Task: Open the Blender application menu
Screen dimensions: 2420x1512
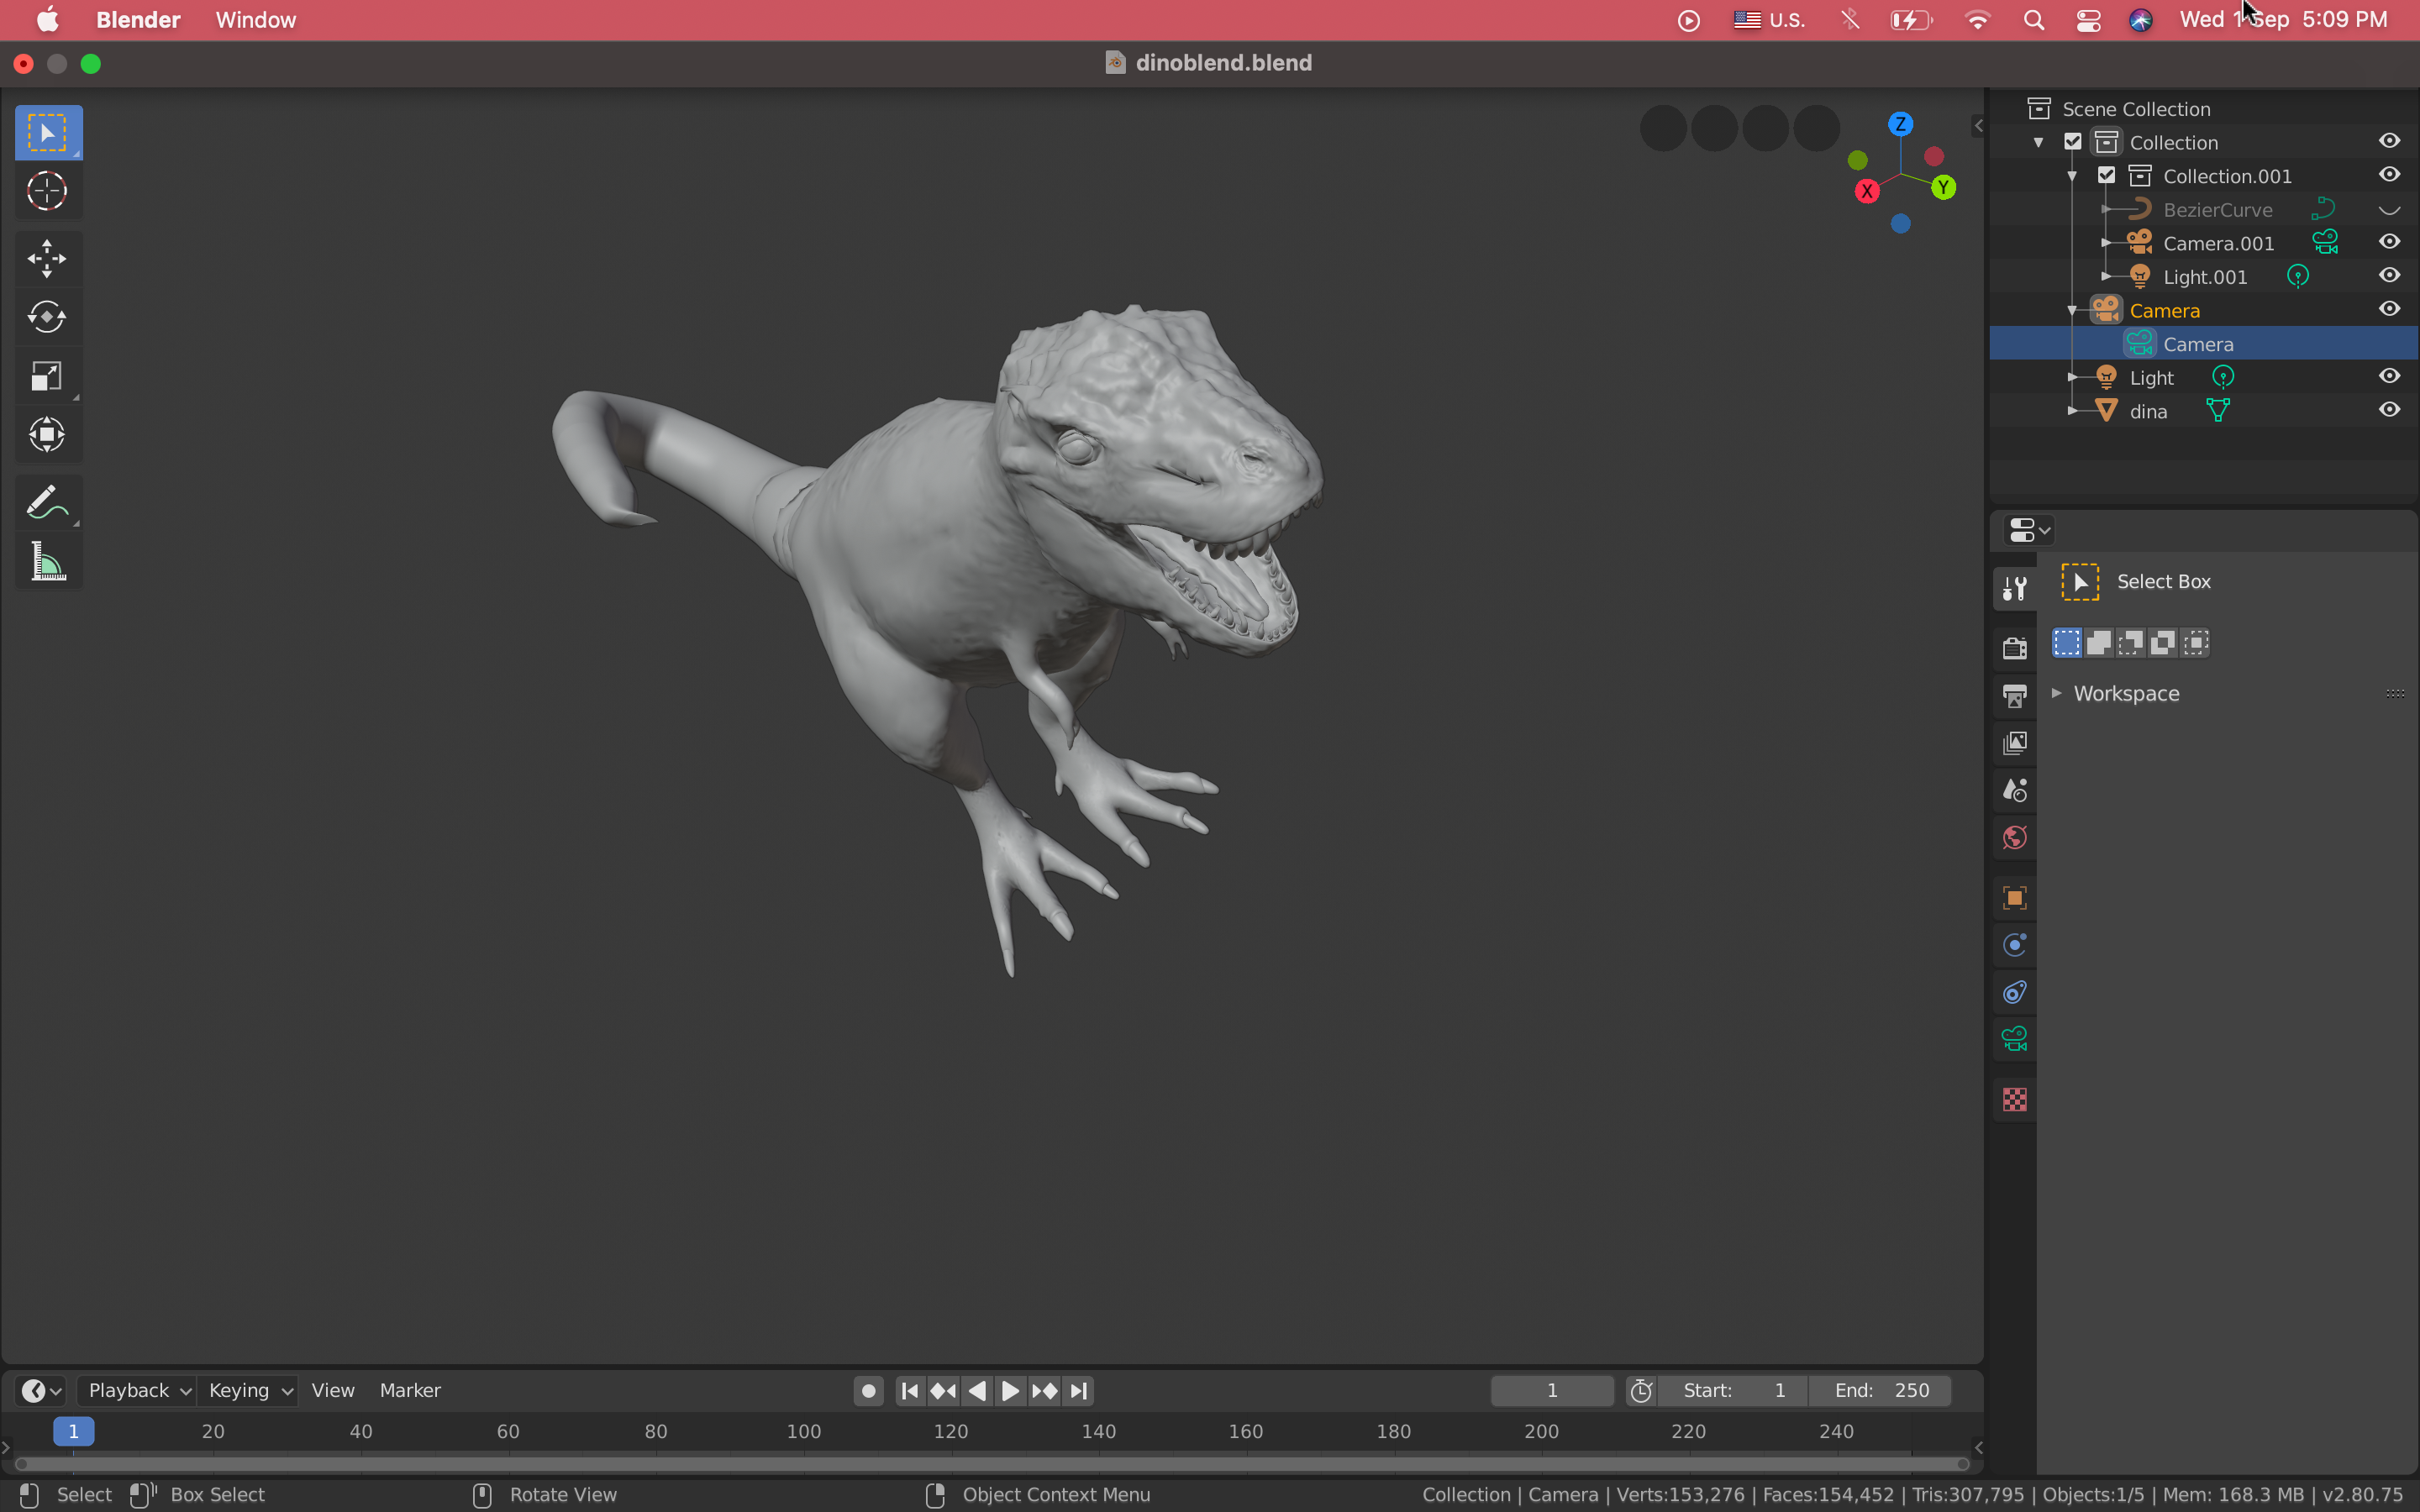Action: [138, 20]
